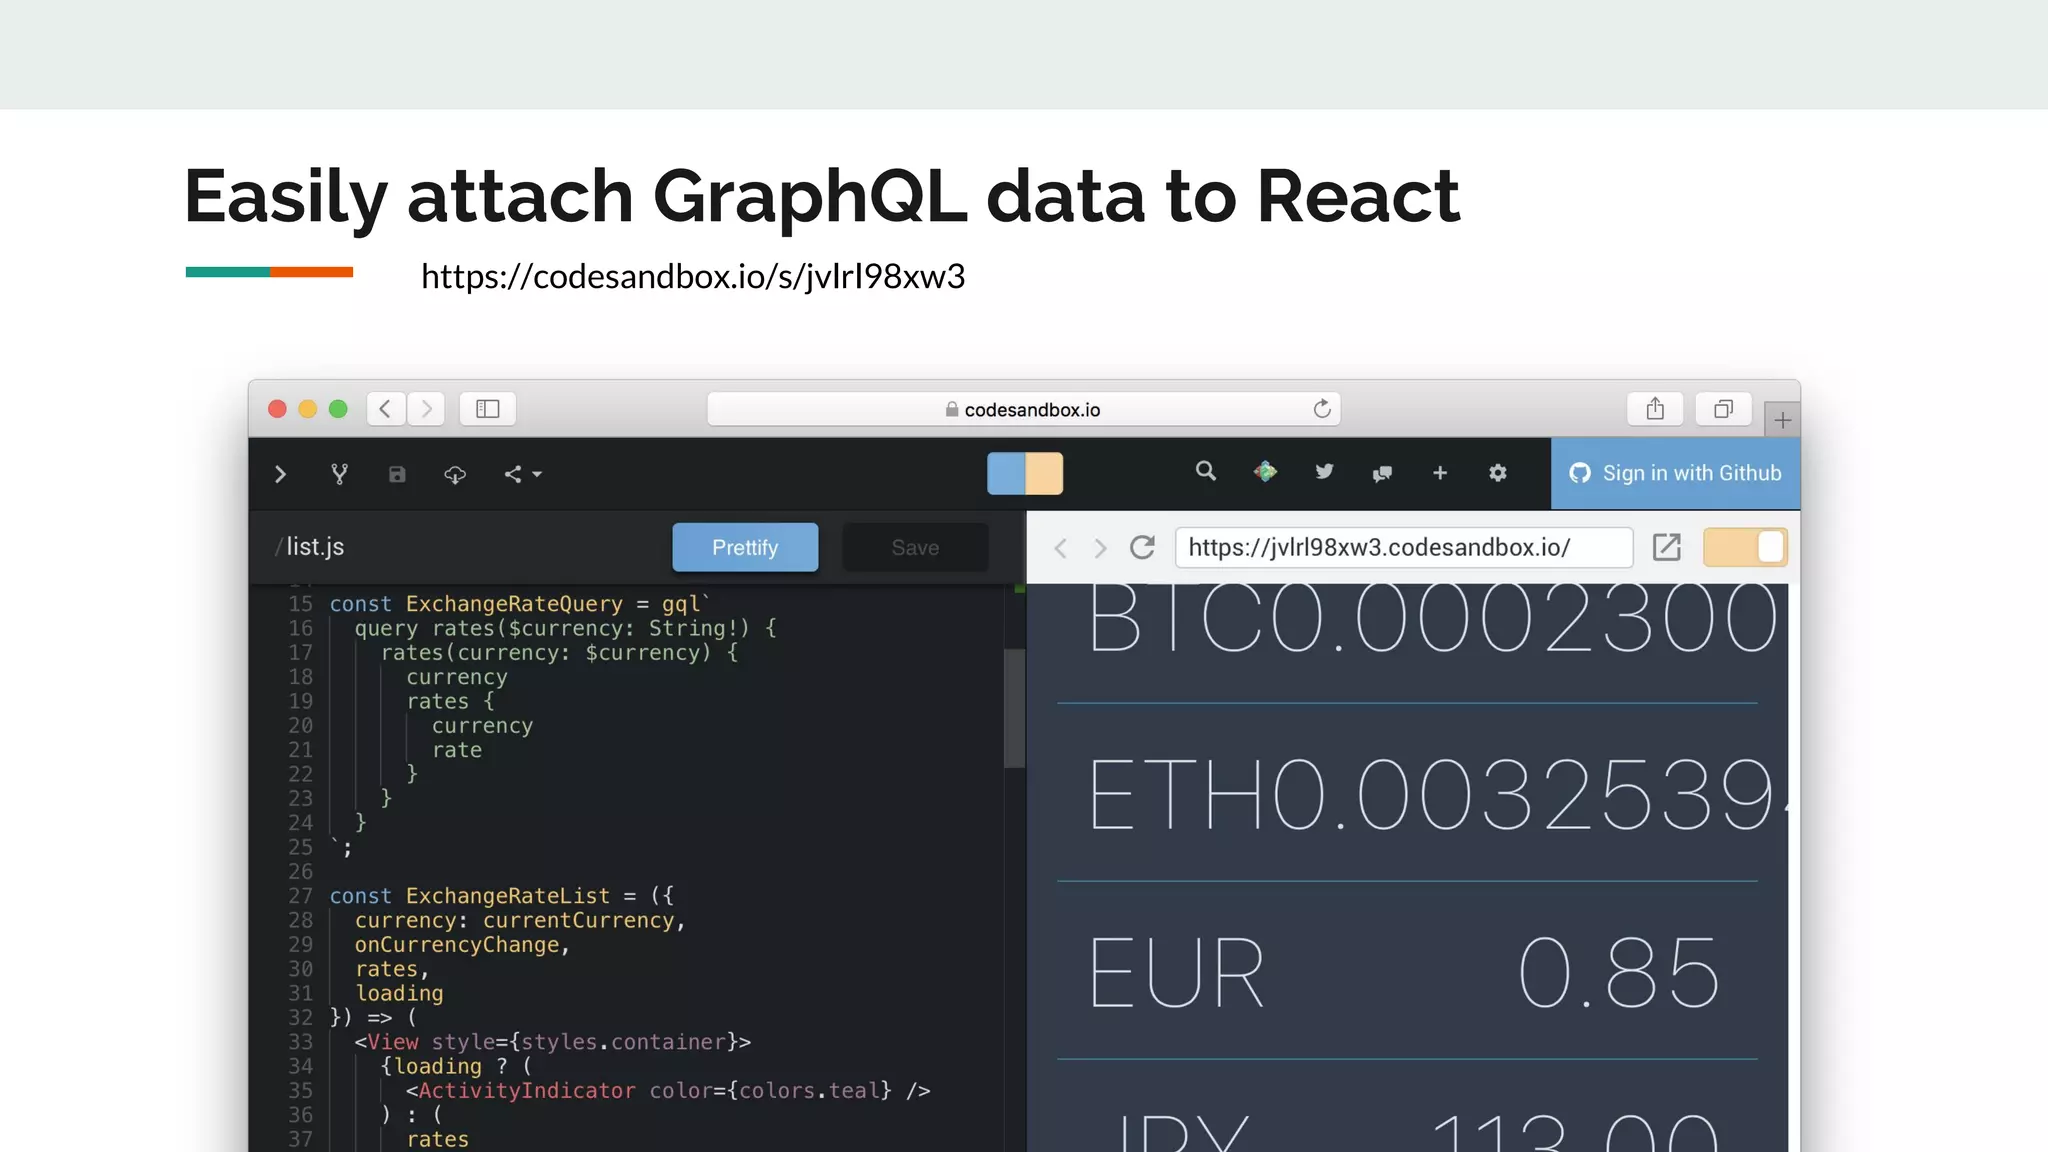2048x1152 pixels.
Task: Click 'ActivityIndicator' on line 35
Action: (x=527, y=1091)
